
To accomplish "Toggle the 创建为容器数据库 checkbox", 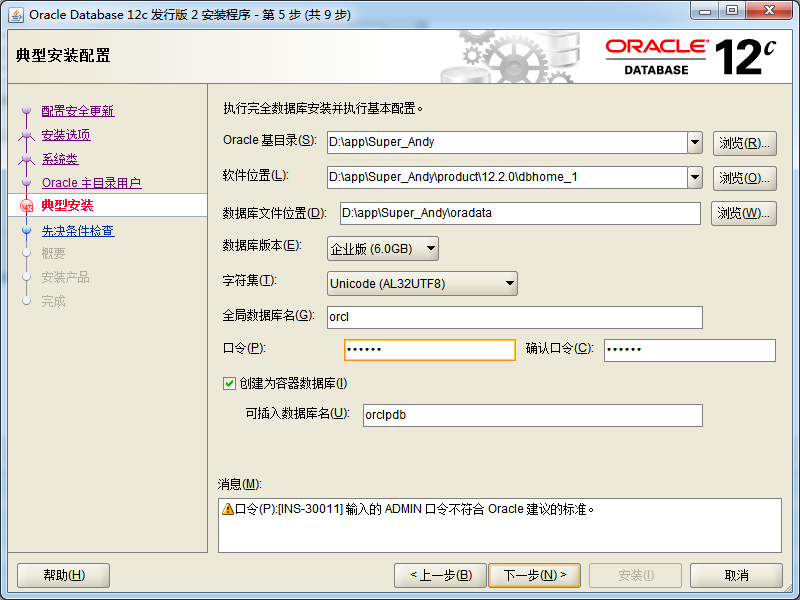I will coord(229,383).
